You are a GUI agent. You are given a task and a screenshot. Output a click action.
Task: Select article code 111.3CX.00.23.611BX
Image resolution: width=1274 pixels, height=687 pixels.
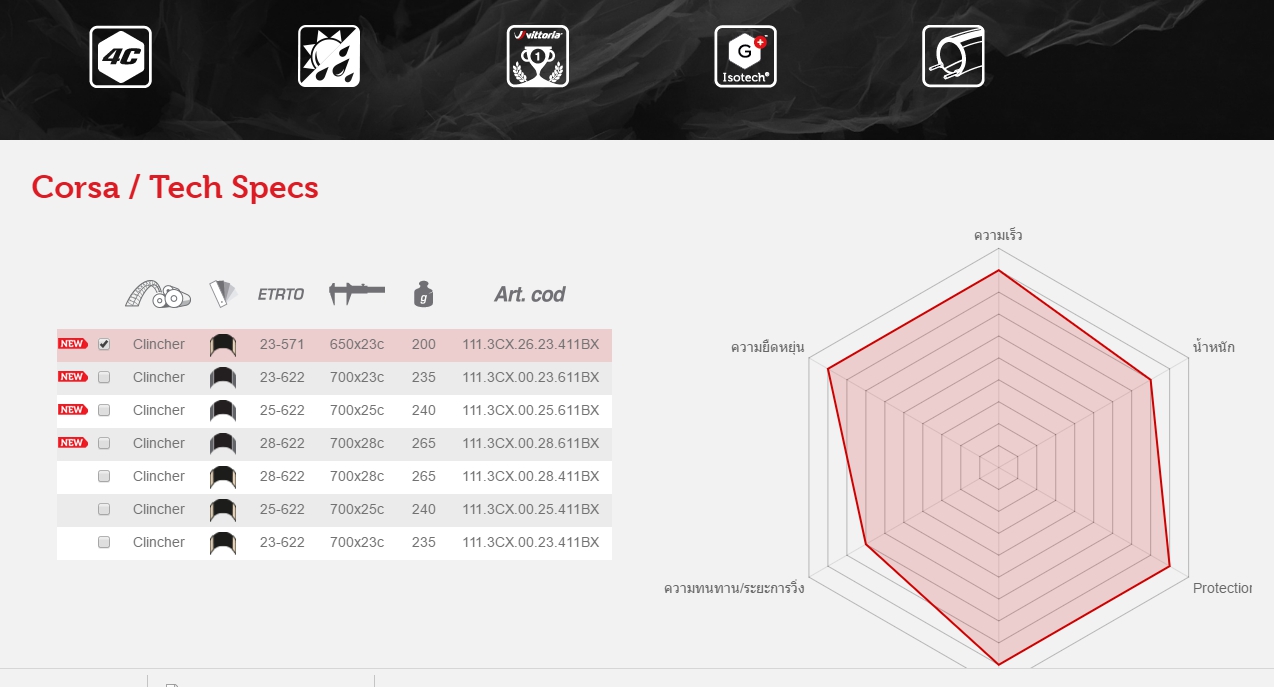coord(531,377)
